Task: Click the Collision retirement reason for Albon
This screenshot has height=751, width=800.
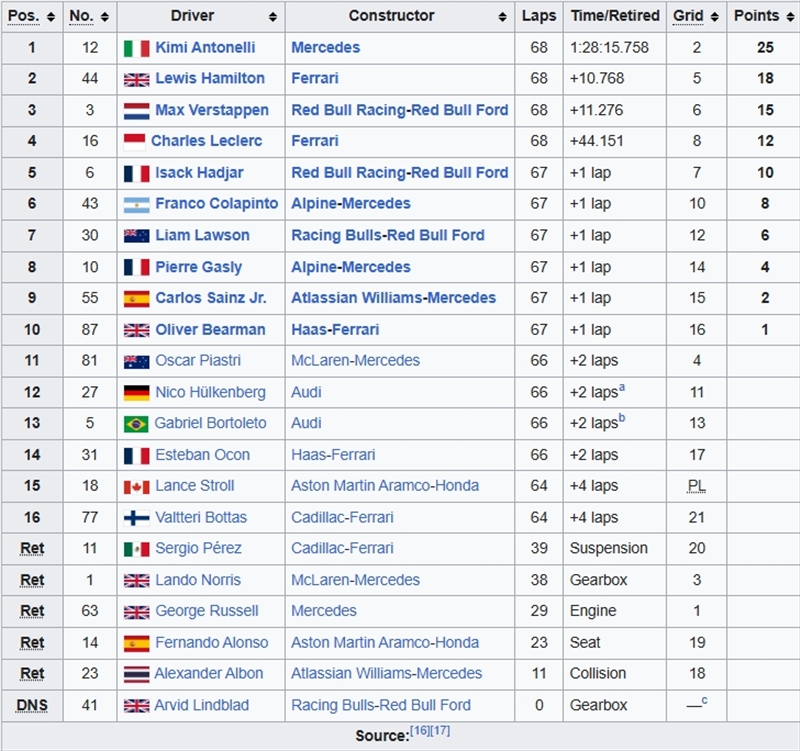Action: point(597,673)
